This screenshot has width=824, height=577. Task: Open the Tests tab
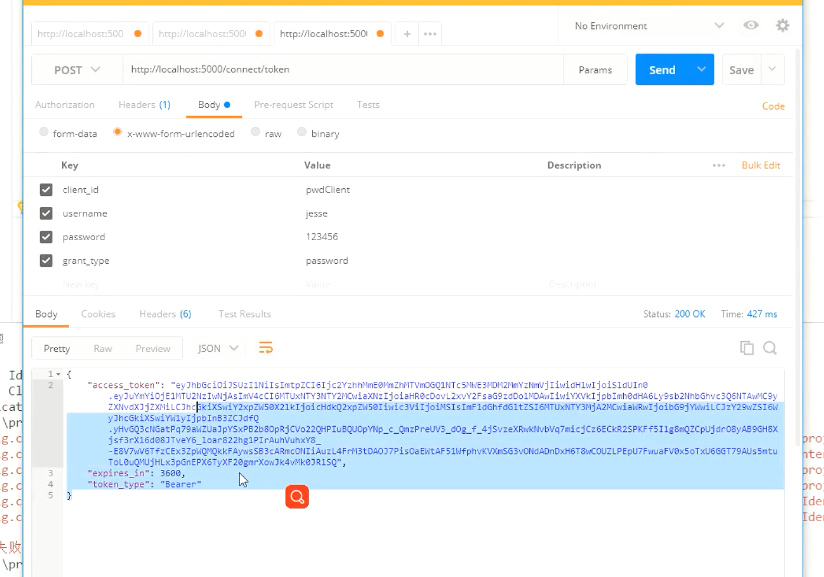pos(368,105)
